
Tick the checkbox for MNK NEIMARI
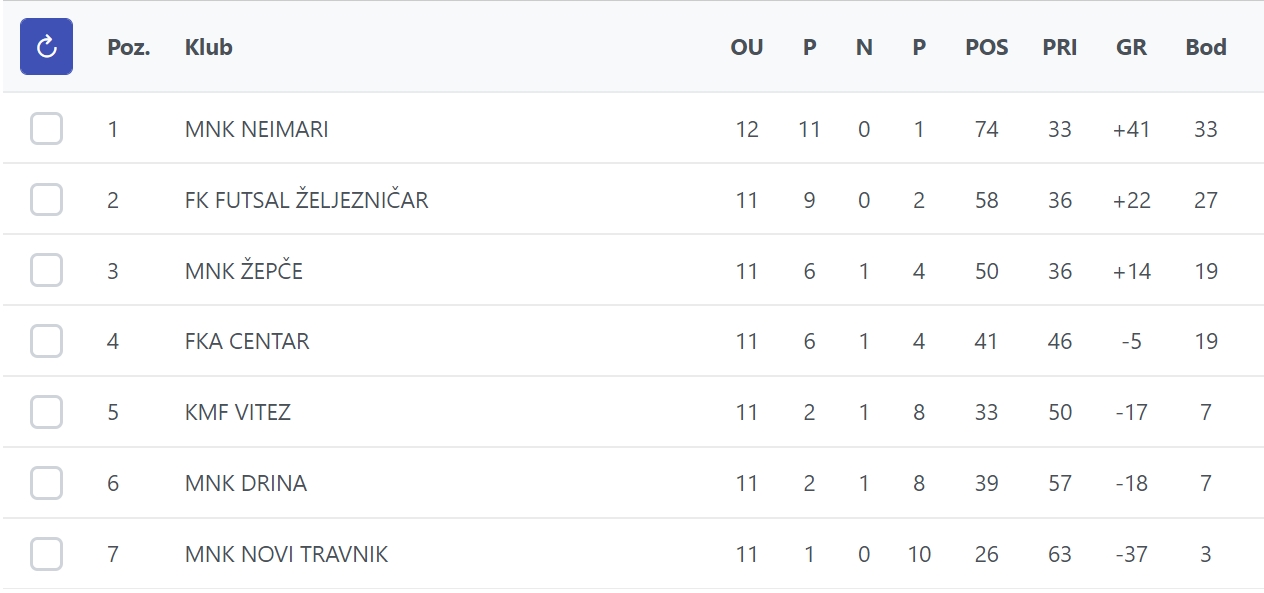pyautogui.click(x=46, y=129)
